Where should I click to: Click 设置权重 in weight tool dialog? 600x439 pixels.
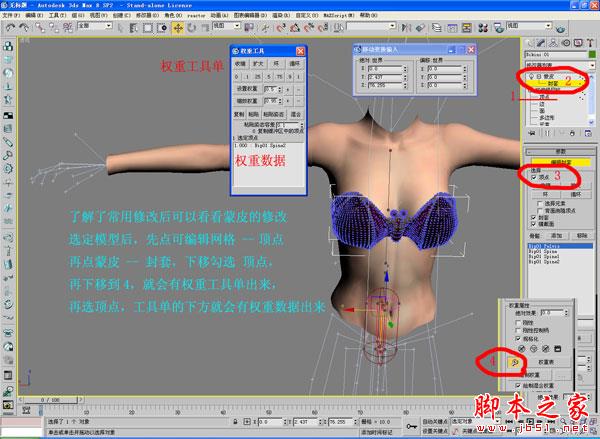pyautogui.click(x=247, y=89)
